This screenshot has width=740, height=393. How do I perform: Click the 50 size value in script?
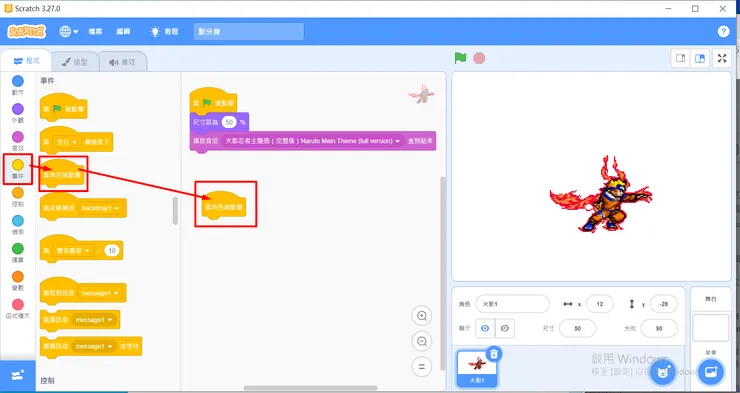point(229,122)
